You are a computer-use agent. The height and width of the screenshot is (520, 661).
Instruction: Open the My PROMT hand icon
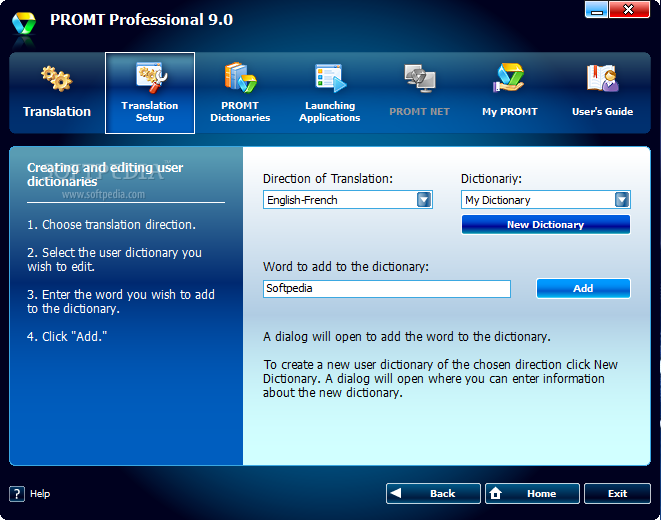pos(509,78)
